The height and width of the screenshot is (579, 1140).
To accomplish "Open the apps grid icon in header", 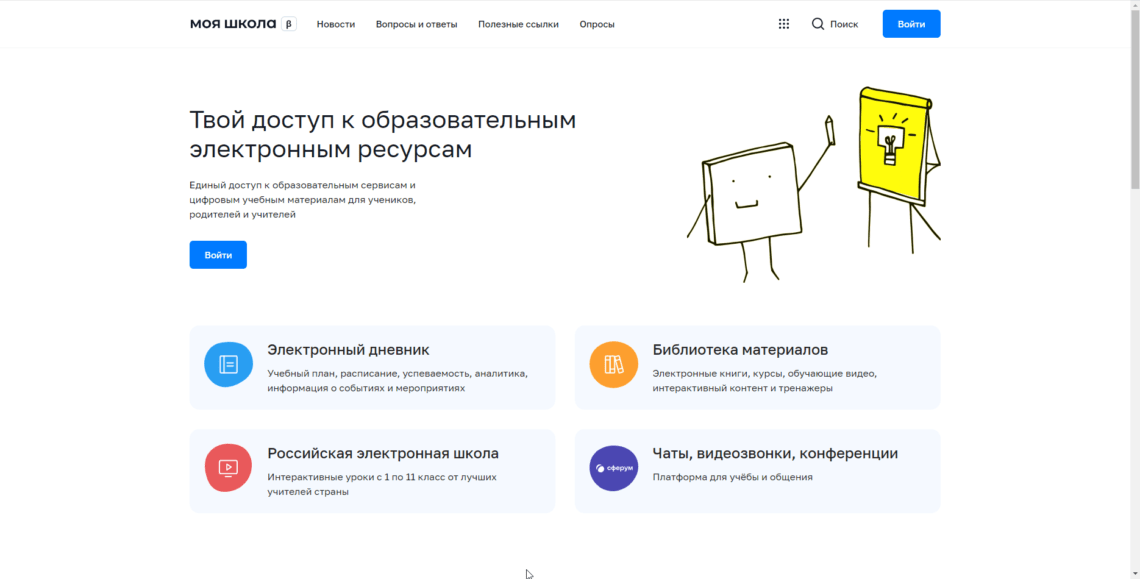I will pyautogui.click(x=784, y=24).
